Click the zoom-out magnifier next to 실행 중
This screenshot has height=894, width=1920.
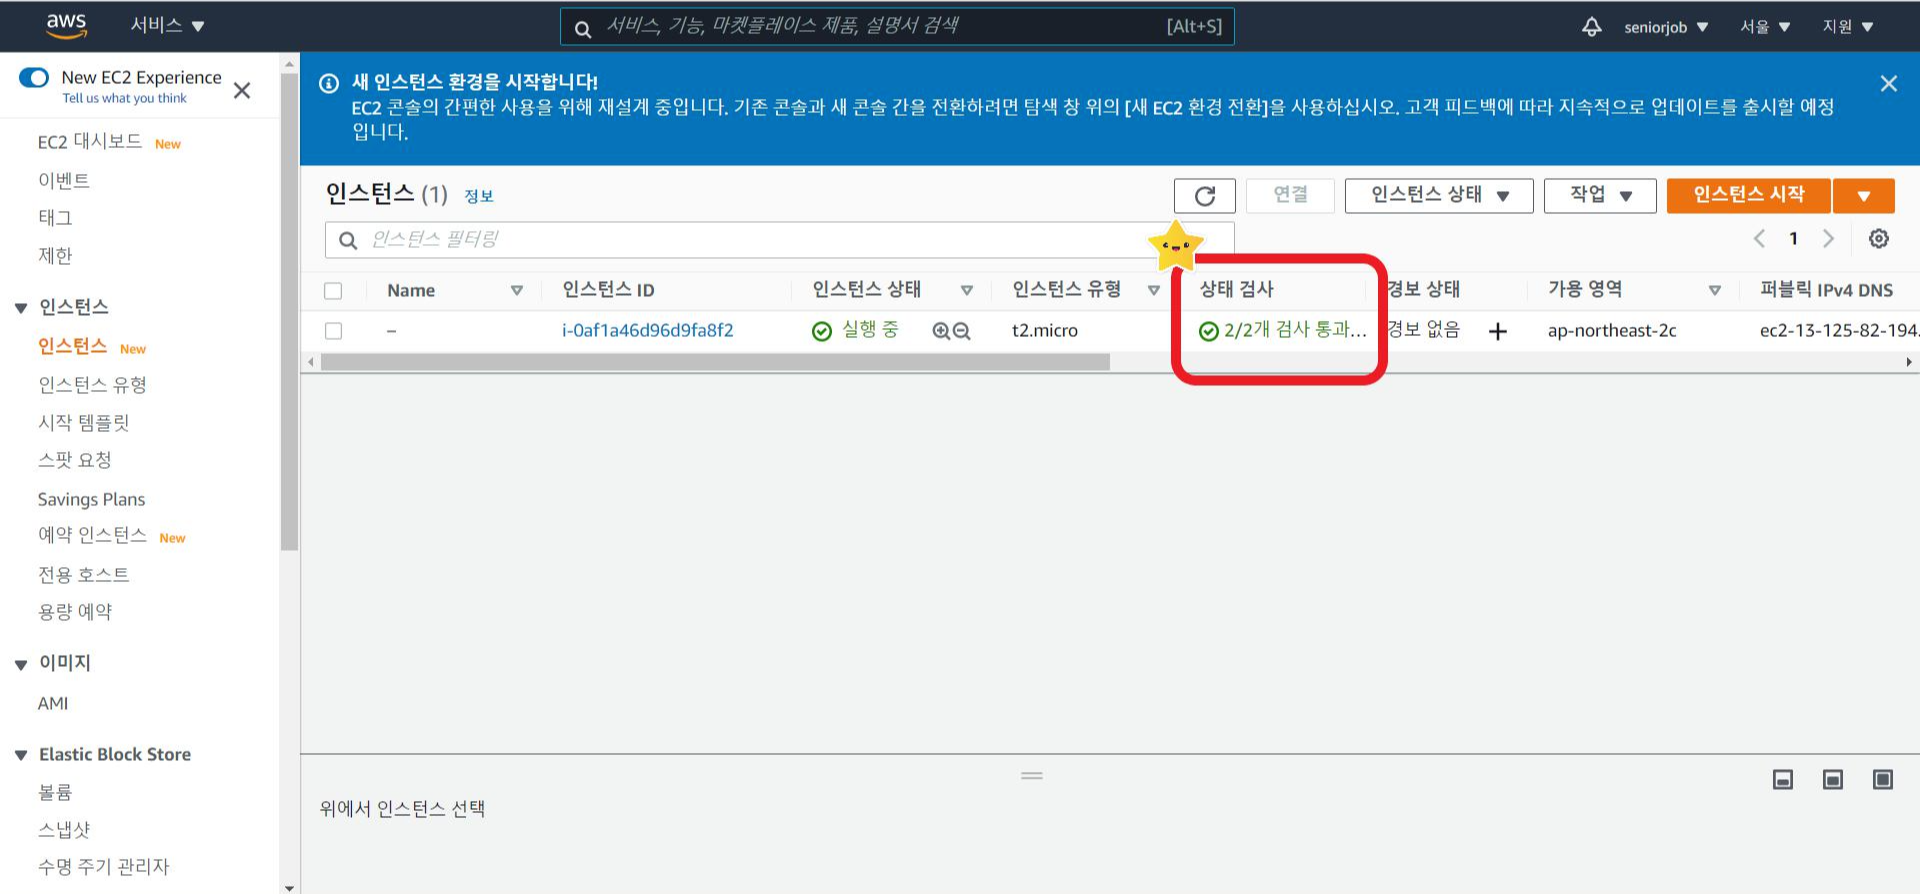point(962,331)
